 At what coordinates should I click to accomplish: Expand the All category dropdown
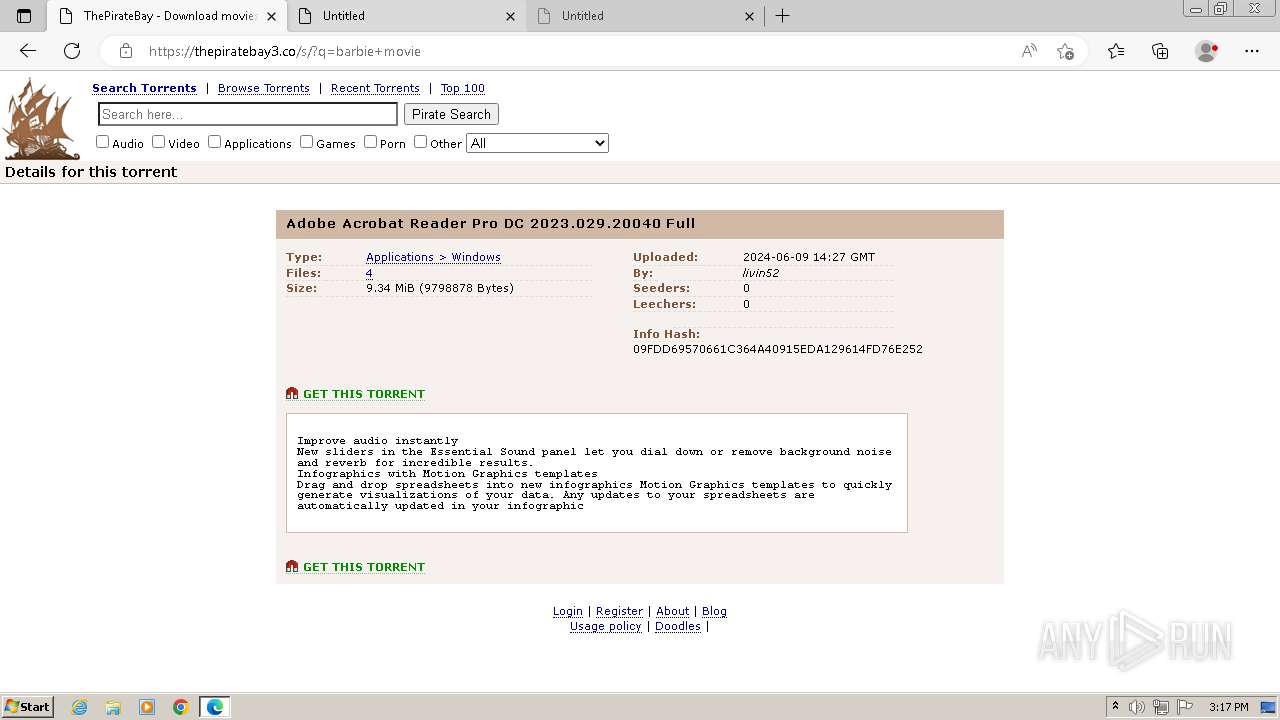tap(537, 143)
